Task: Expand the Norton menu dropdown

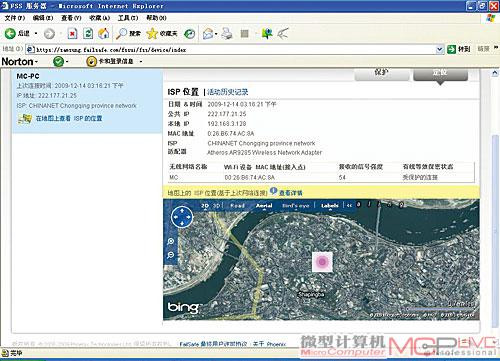Action: click(36, 62)
